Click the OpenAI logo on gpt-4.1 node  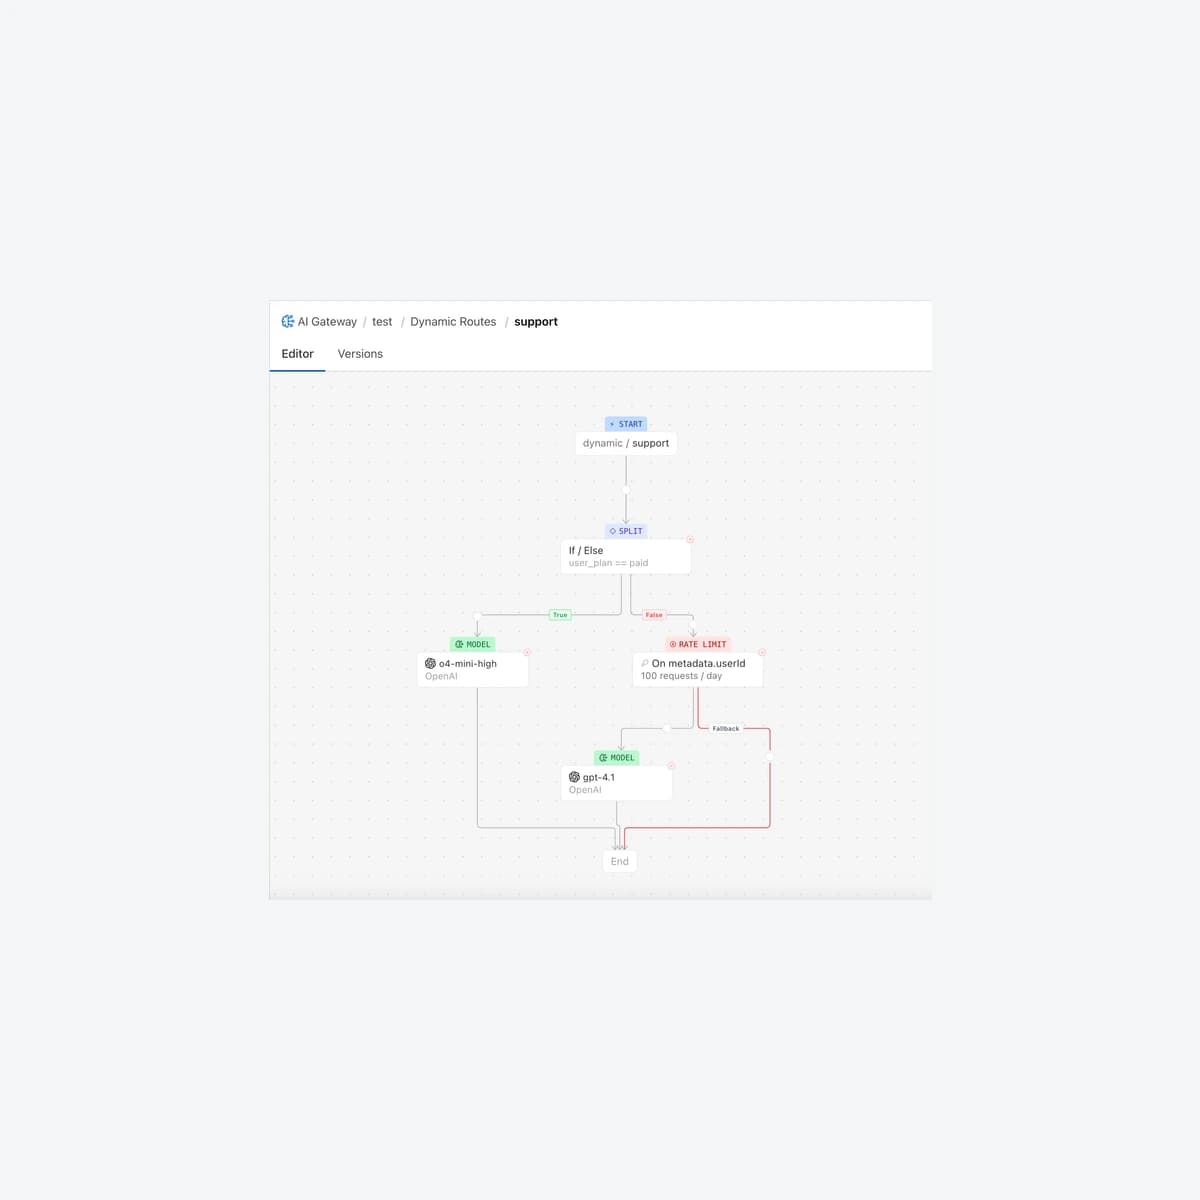[574, 777]
